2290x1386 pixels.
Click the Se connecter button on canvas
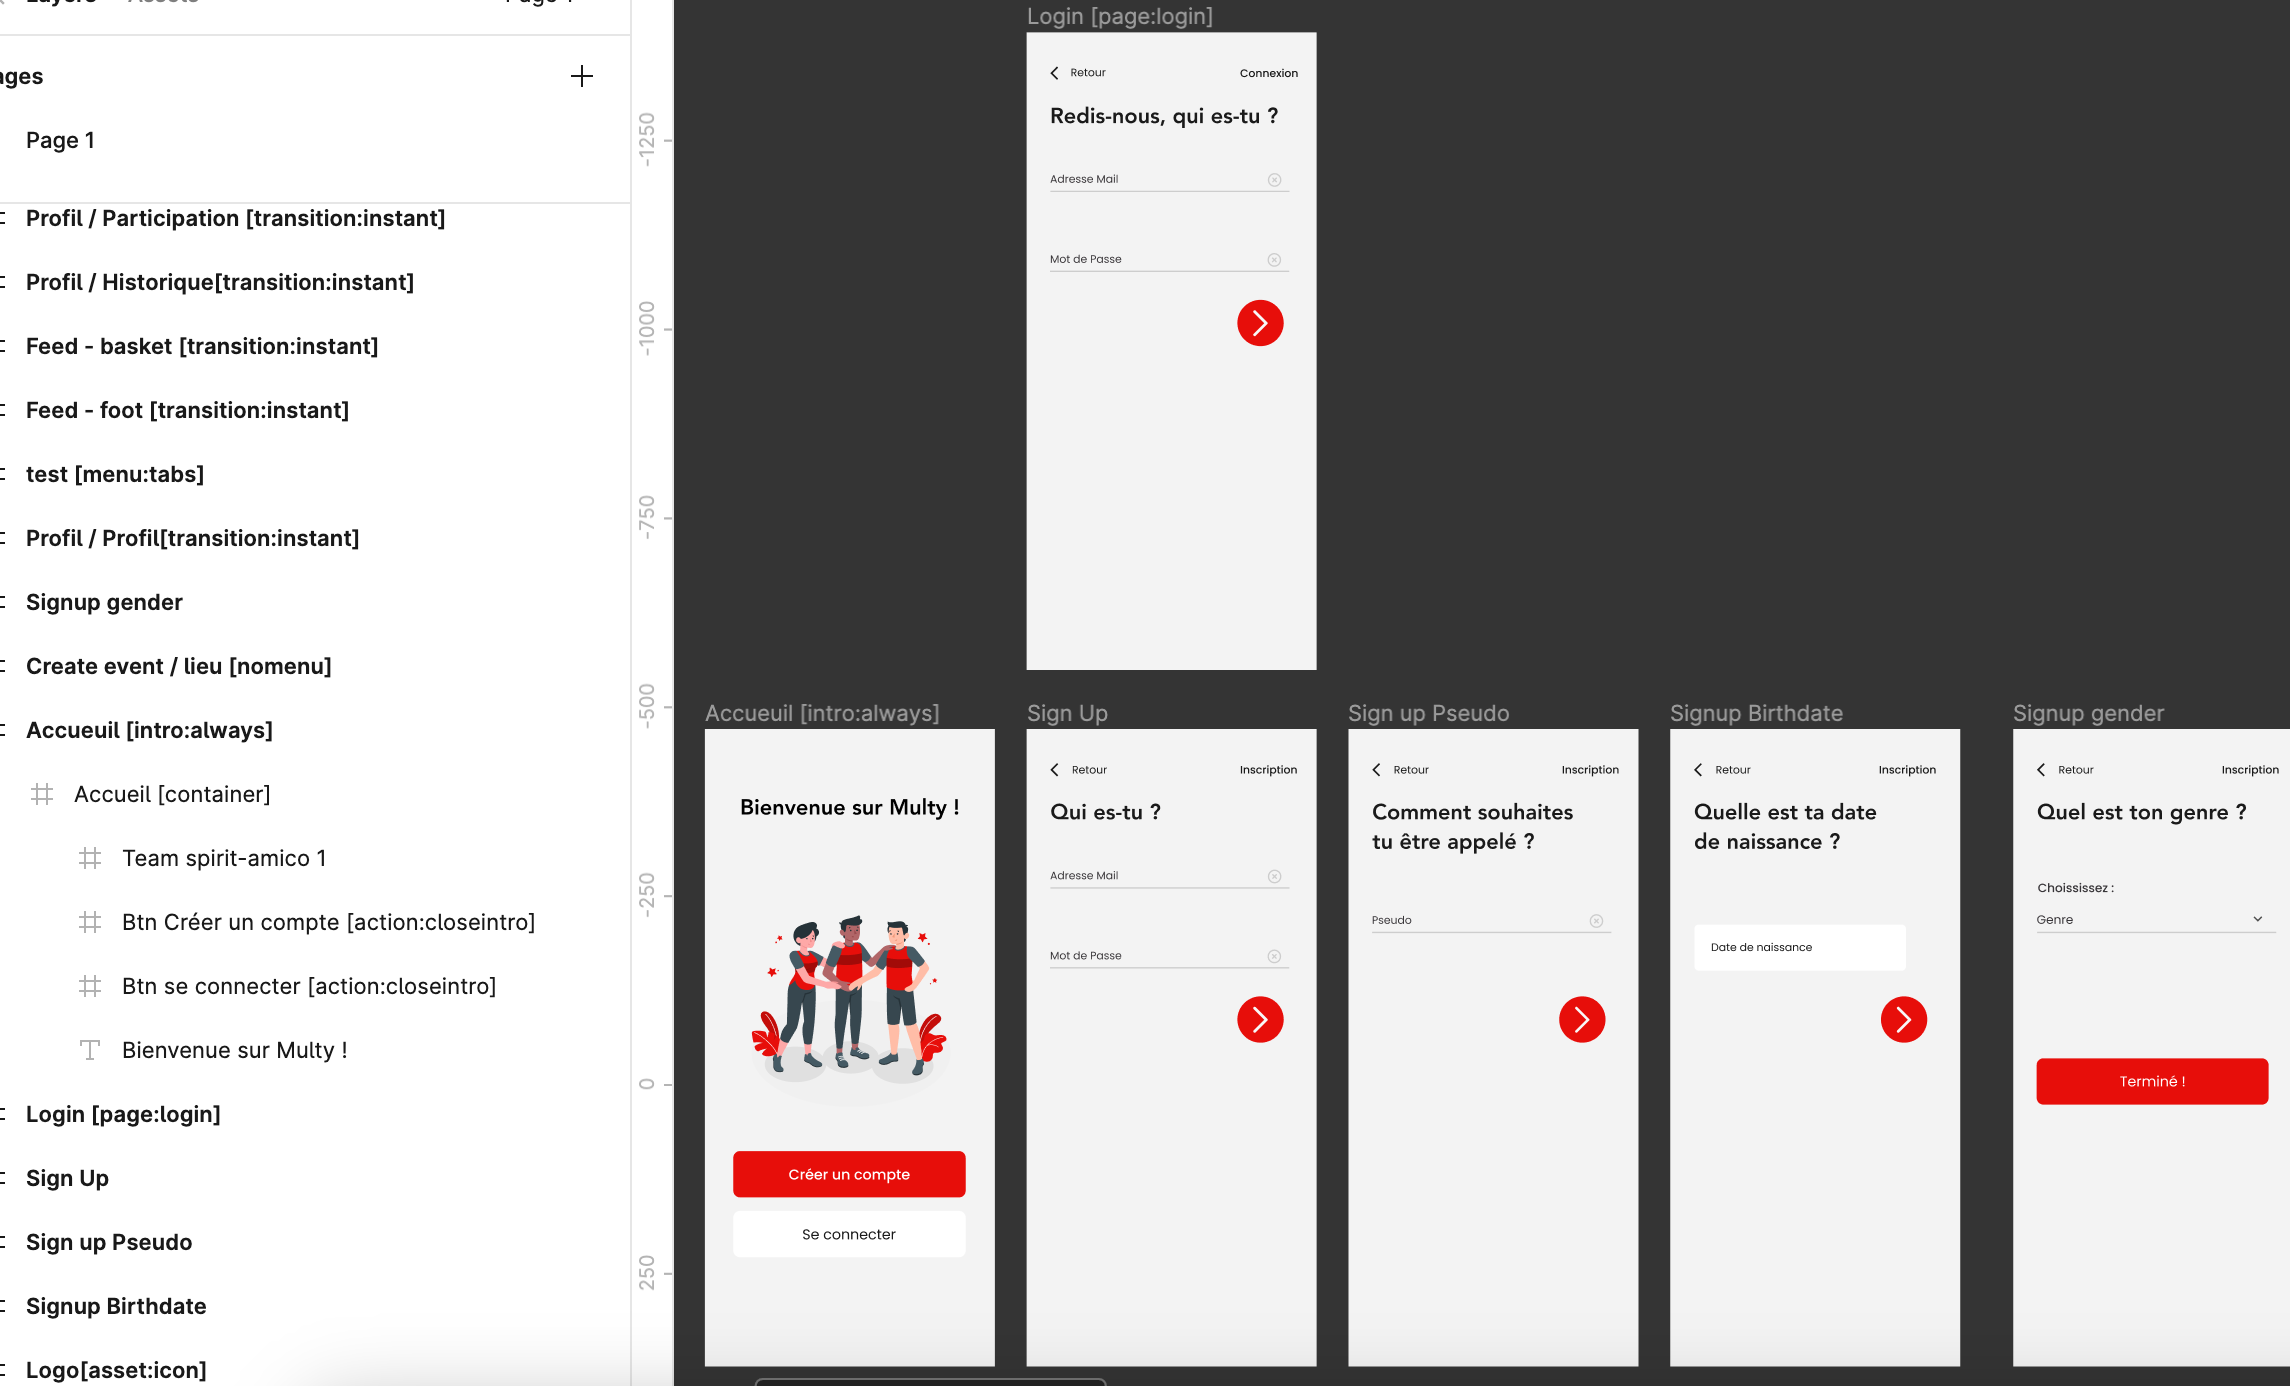849,1234
